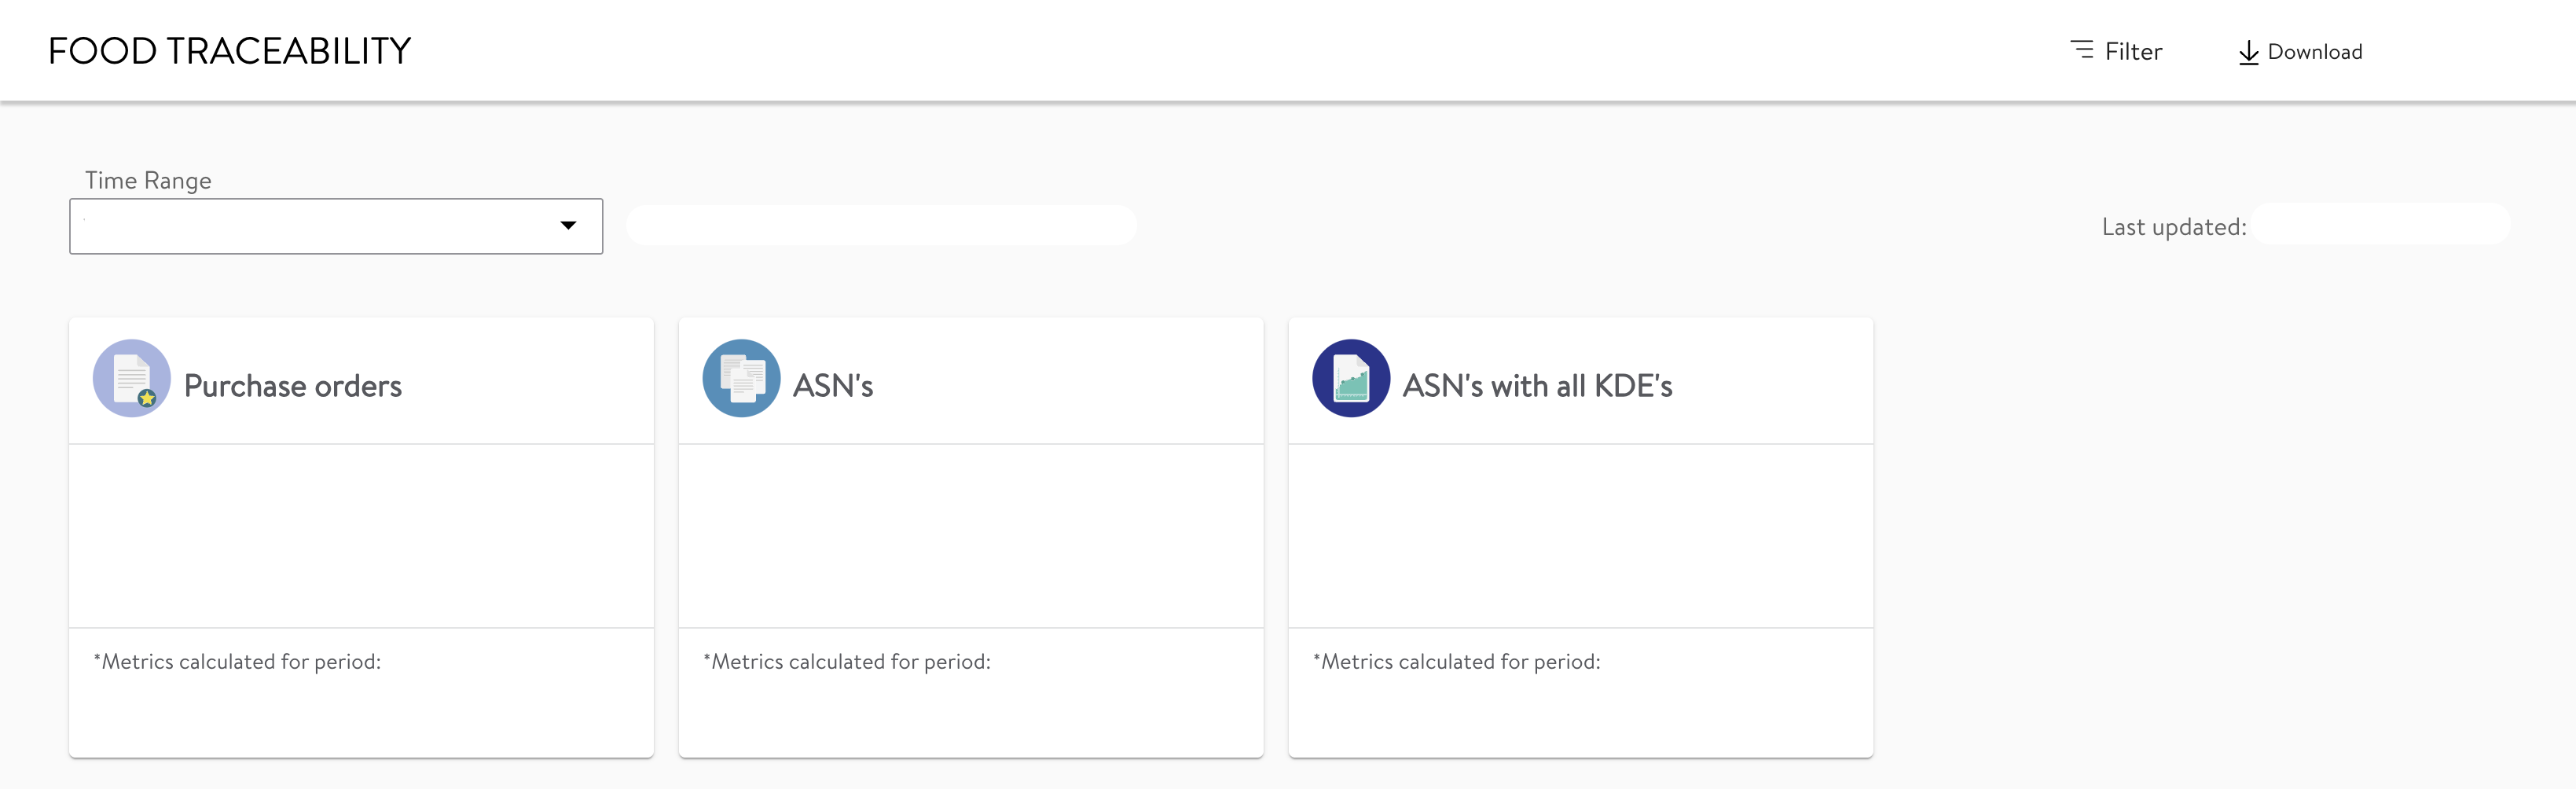This screenshot has width=2576, height=789.
Task: Click the Time Range label text
Action: coord(148,181)
